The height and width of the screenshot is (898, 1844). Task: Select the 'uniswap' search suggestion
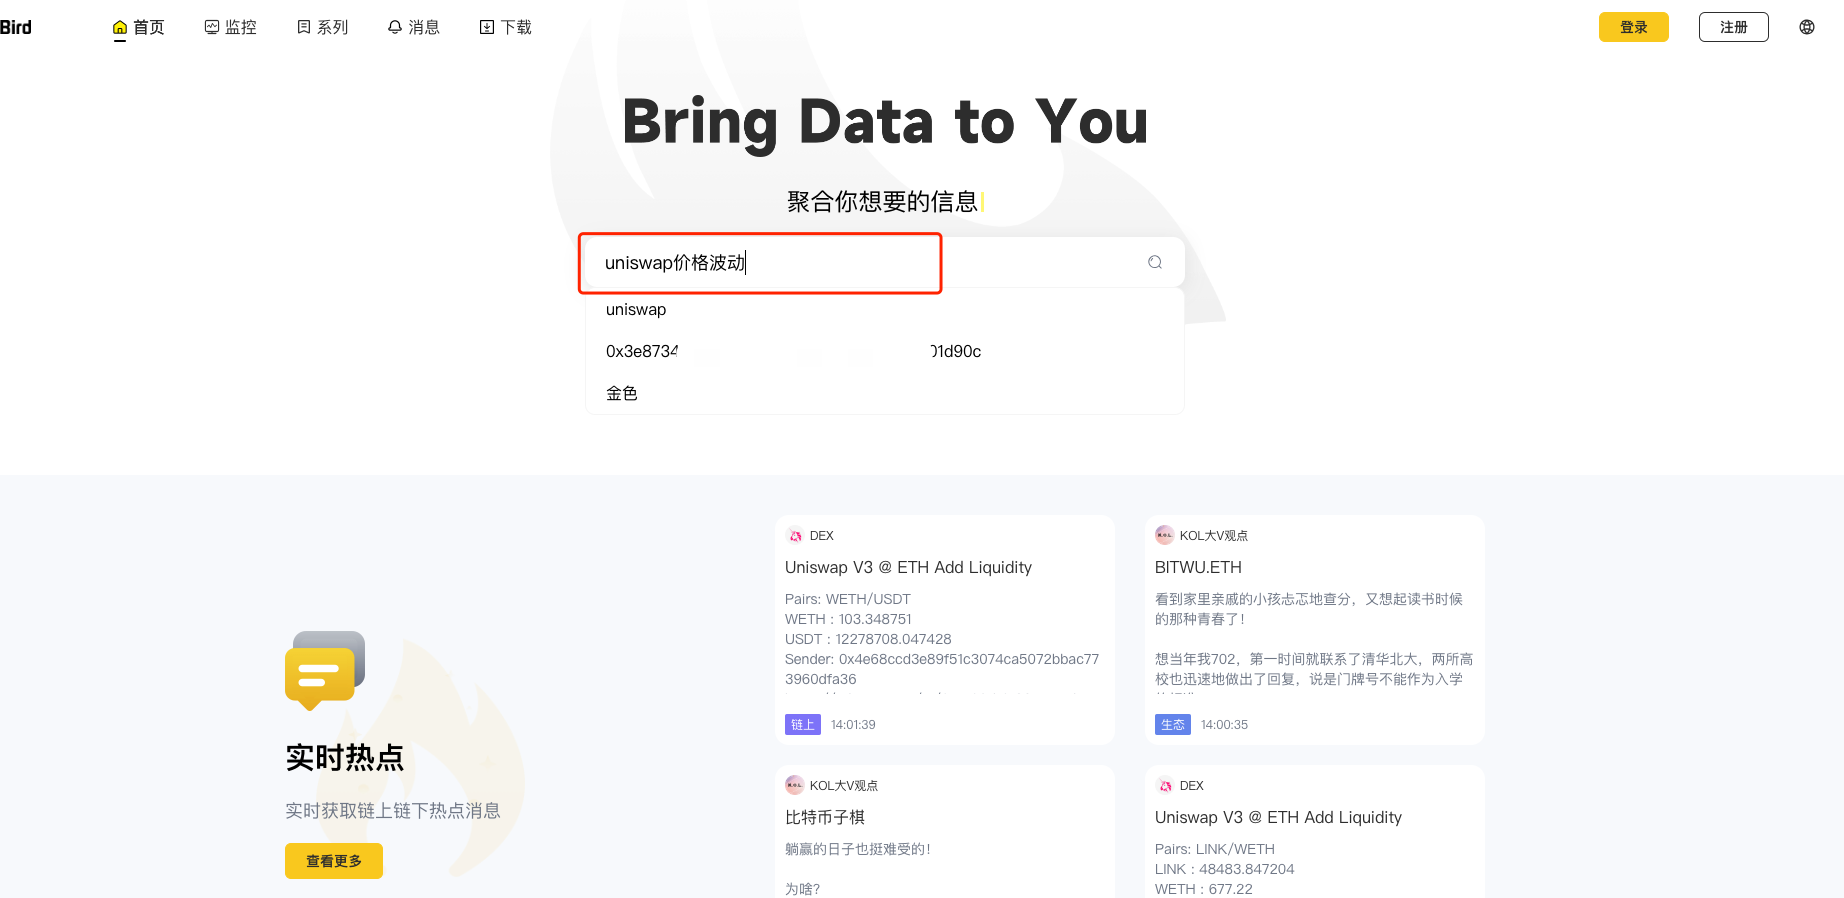tap(636, 310)
